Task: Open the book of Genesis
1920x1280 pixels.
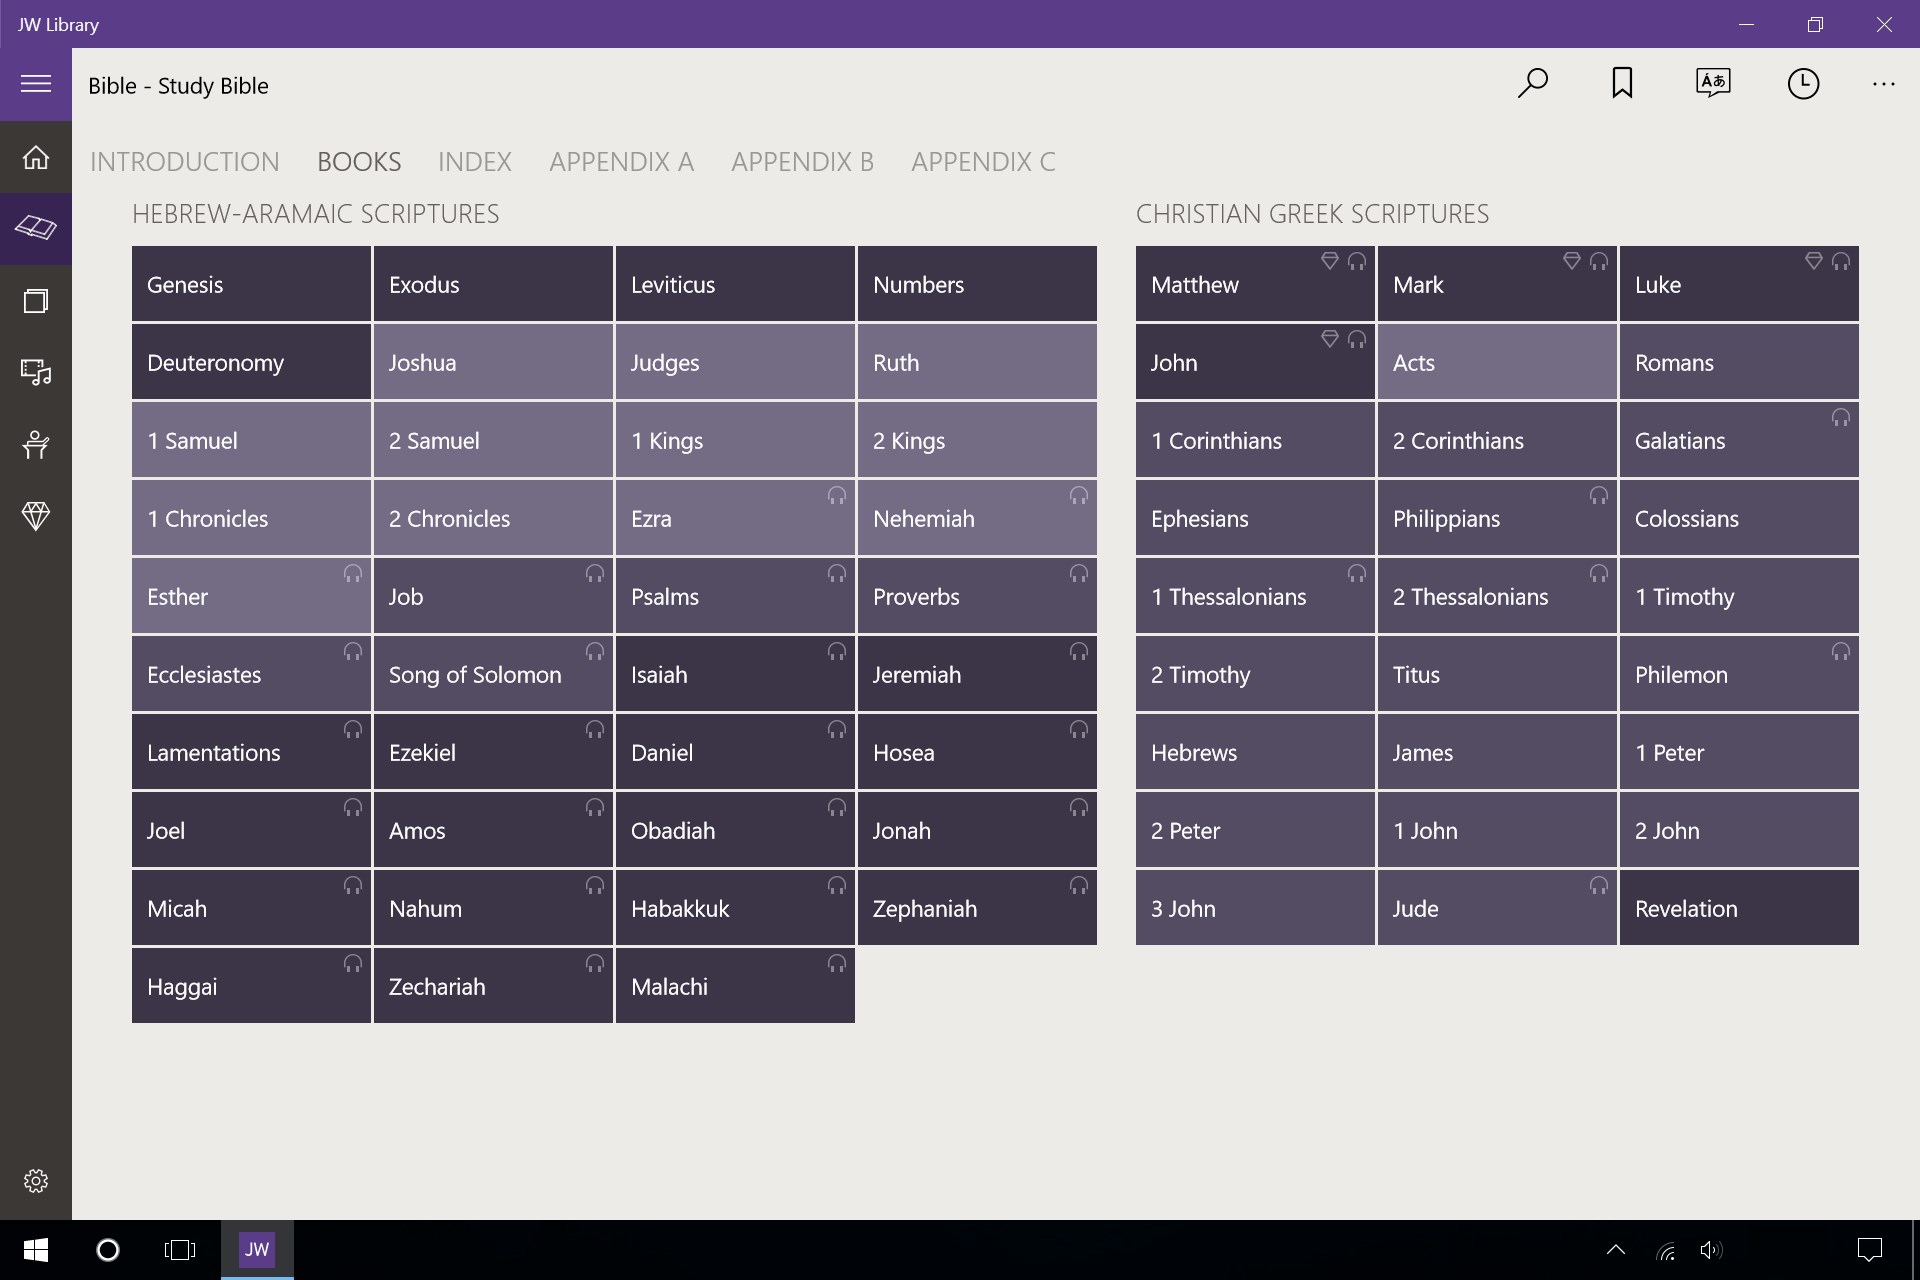Action: point(251,285)
